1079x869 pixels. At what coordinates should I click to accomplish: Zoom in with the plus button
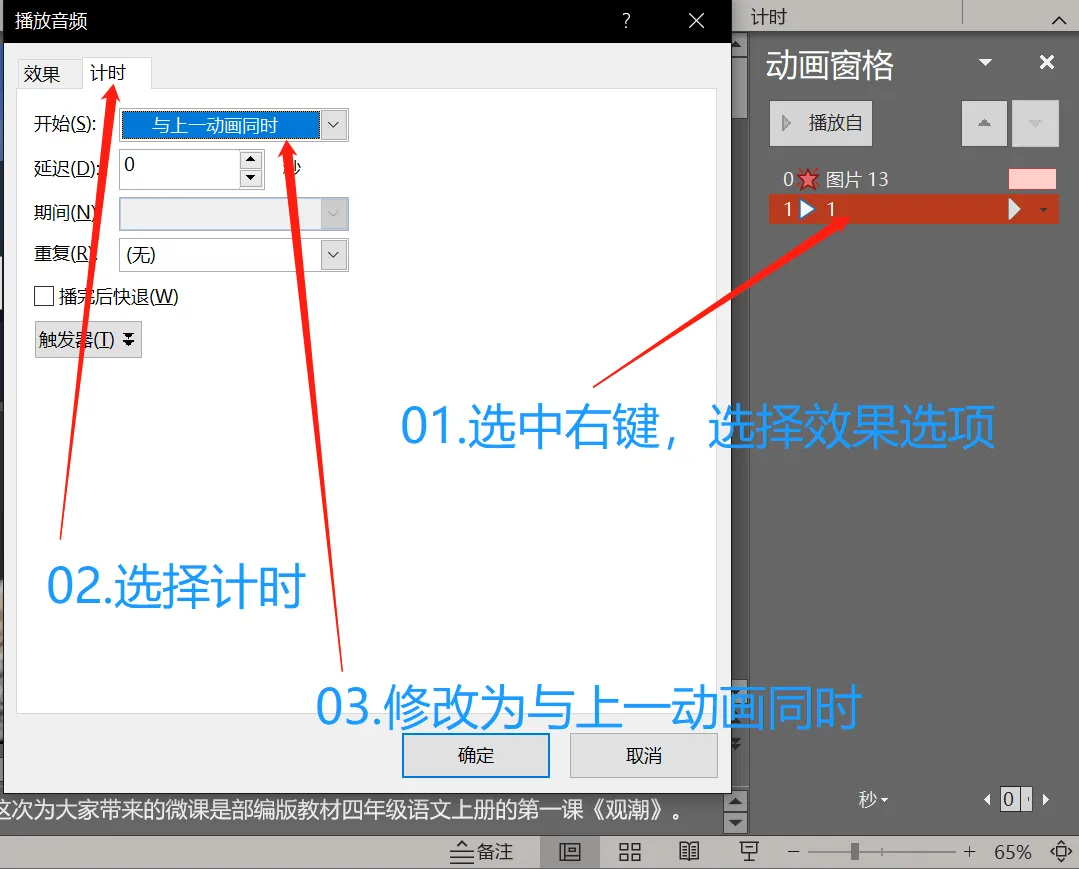[970, 852]
